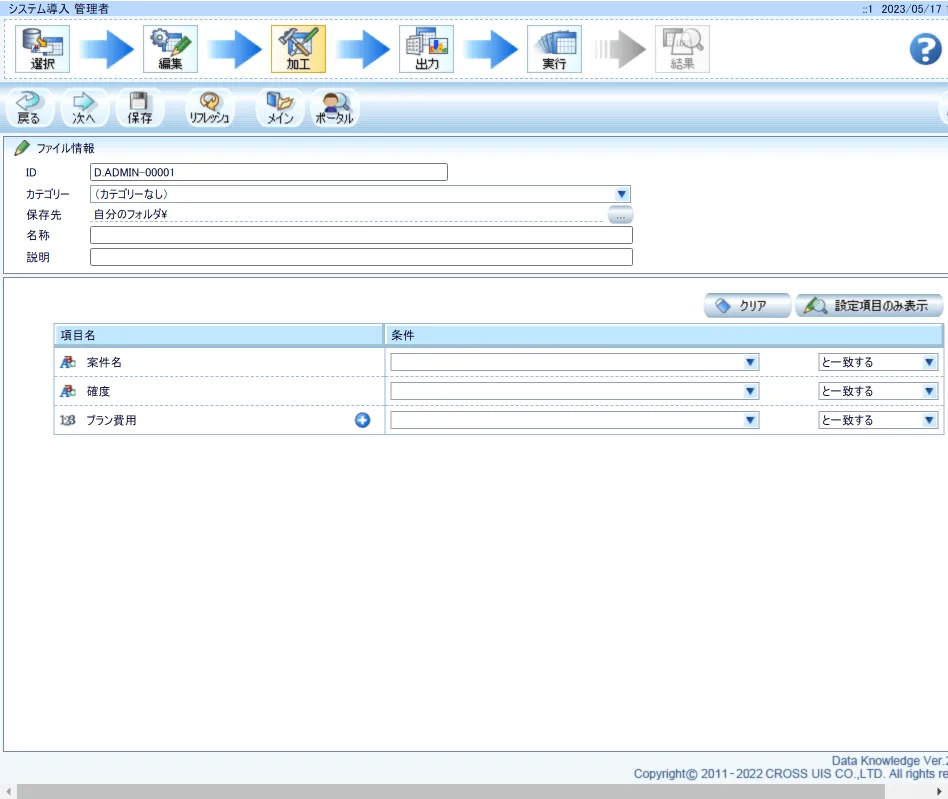Expand the プラン費用 condition value dropdown
Viewport: 948px width, 799px height.
tap(750, 420)
